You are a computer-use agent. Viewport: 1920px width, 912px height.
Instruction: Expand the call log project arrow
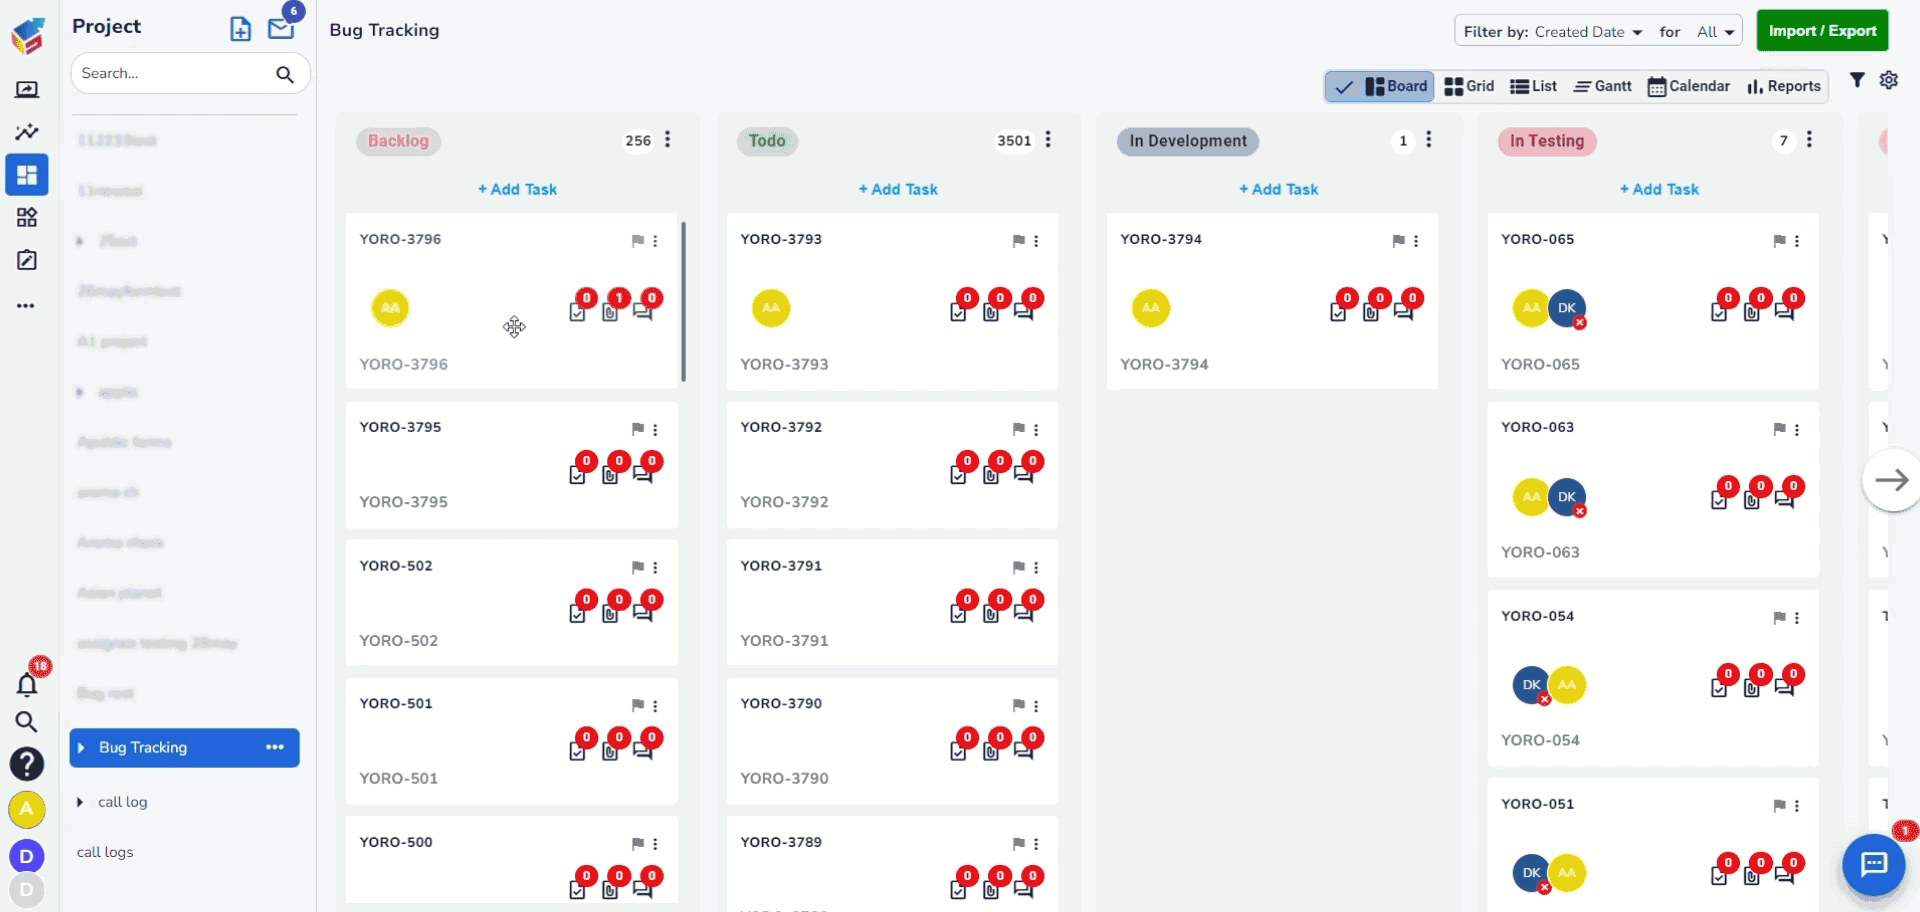click(x=80, y=802)
